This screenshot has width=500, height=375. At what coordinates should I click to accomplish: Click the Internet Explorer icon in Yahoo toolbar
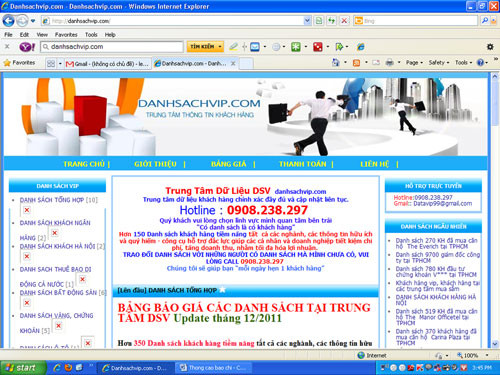coord(361,47)
